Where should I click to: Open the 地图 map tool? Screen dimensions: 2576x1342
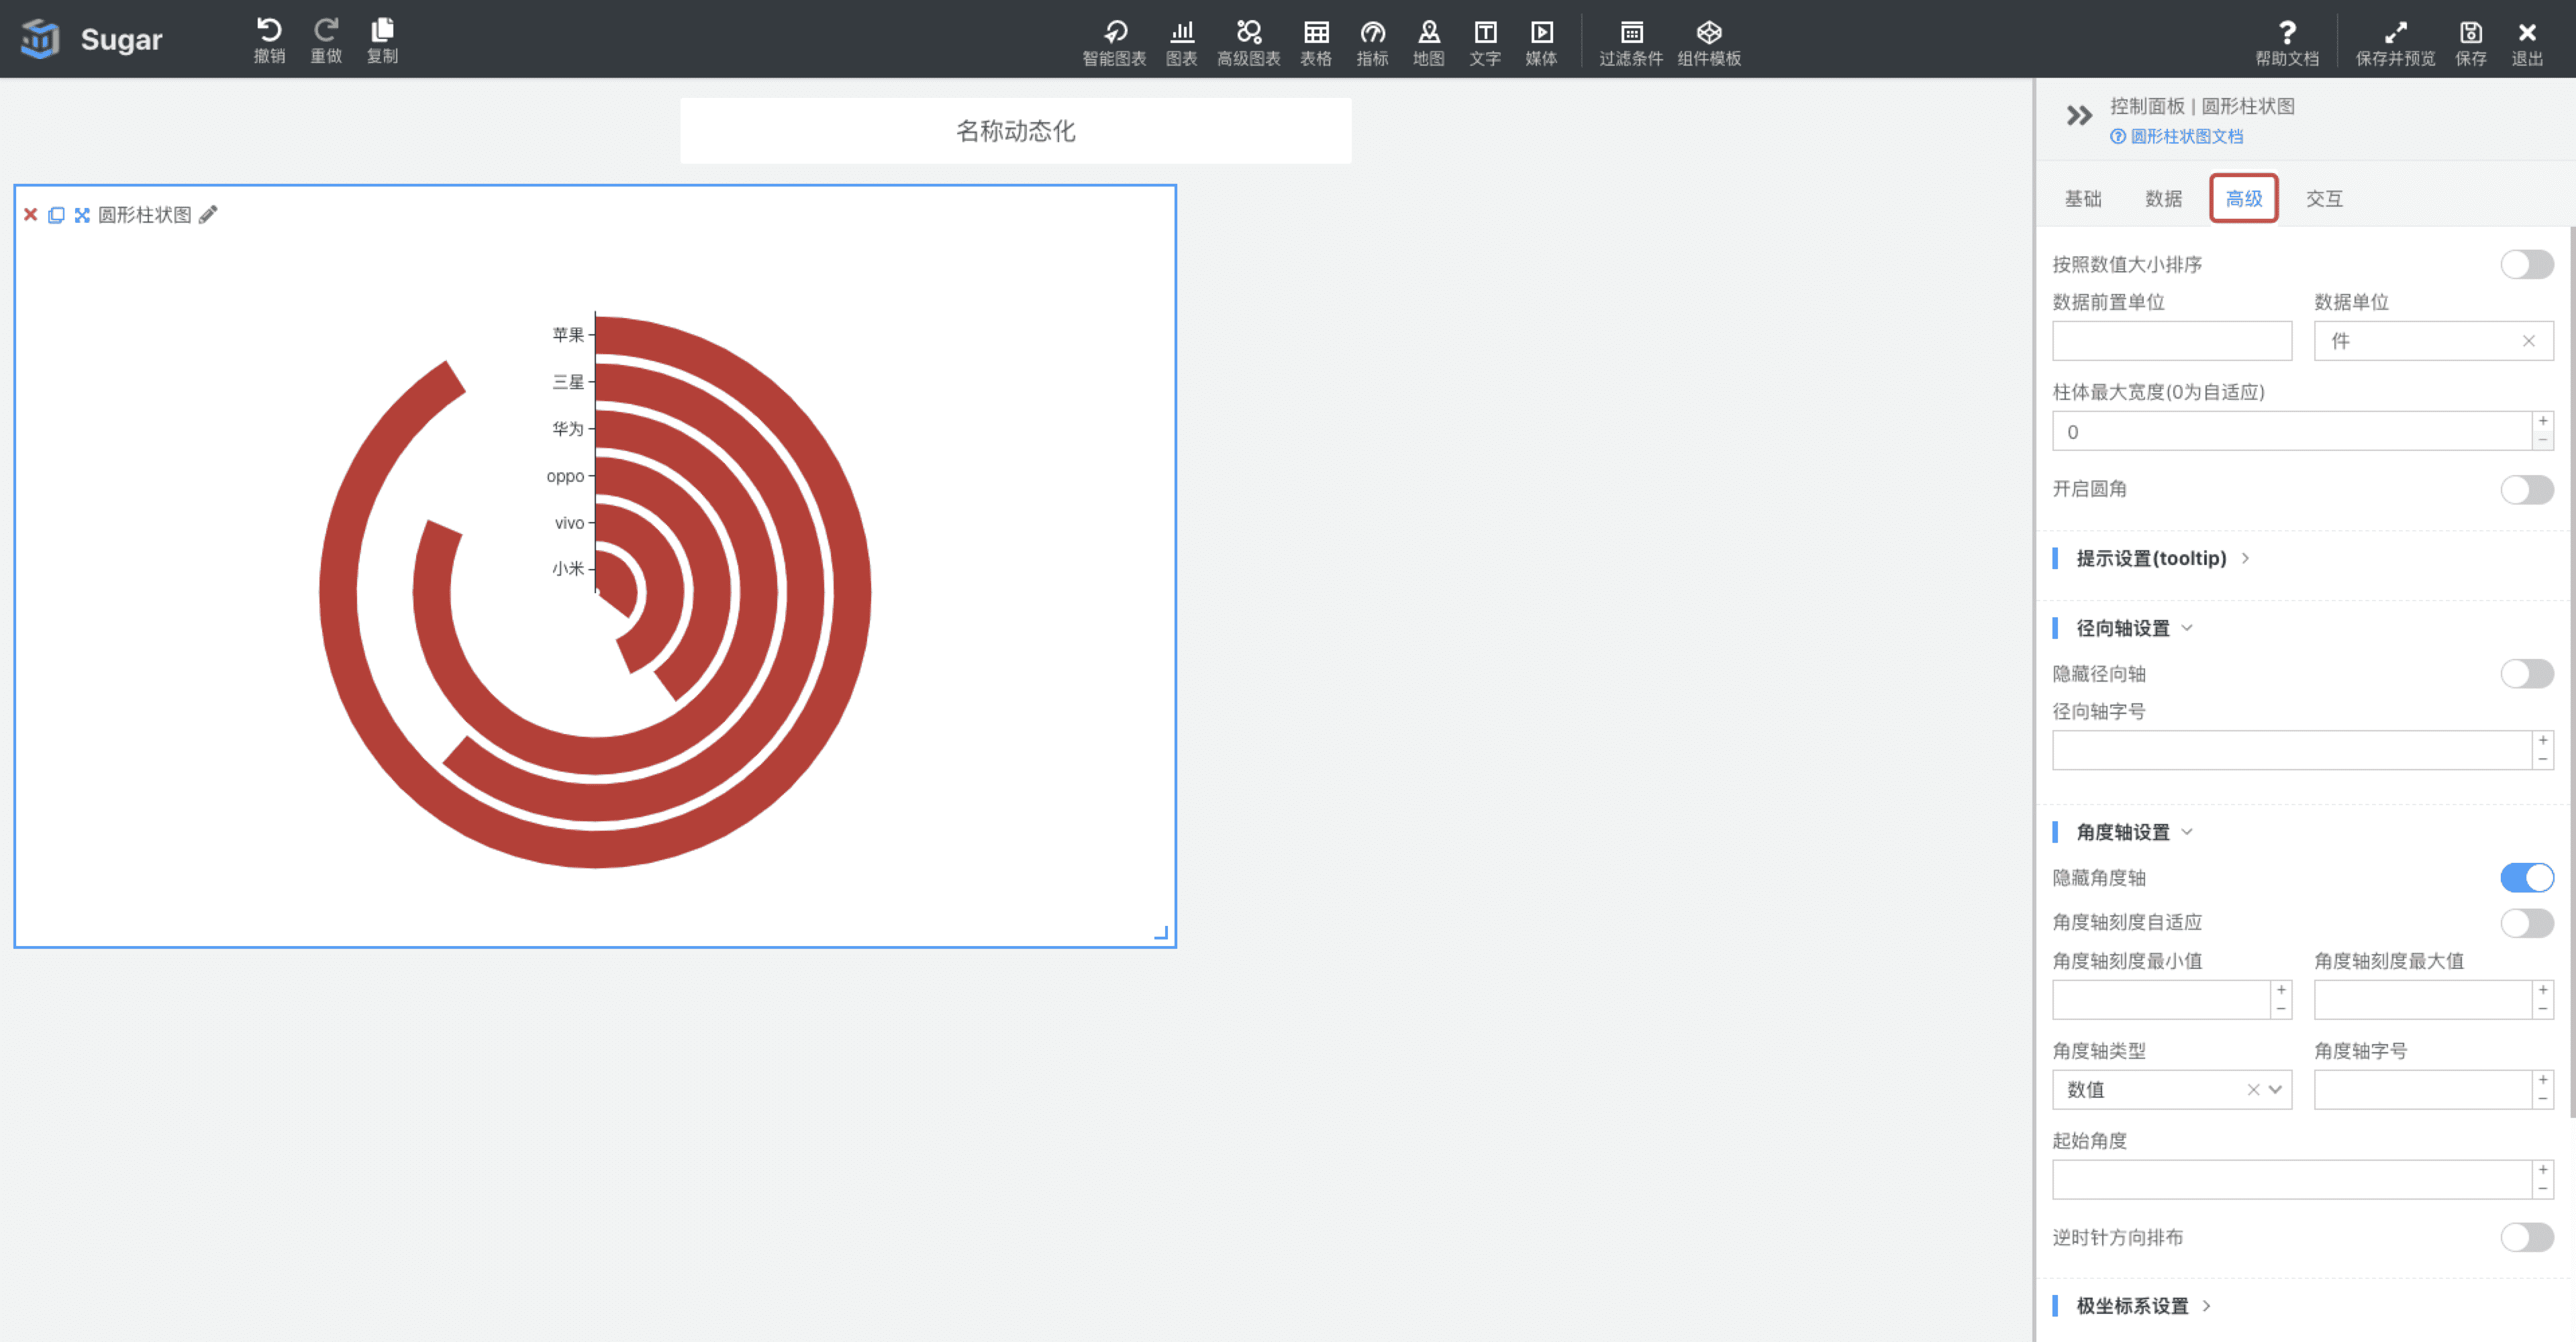[x=1428, y=43]
